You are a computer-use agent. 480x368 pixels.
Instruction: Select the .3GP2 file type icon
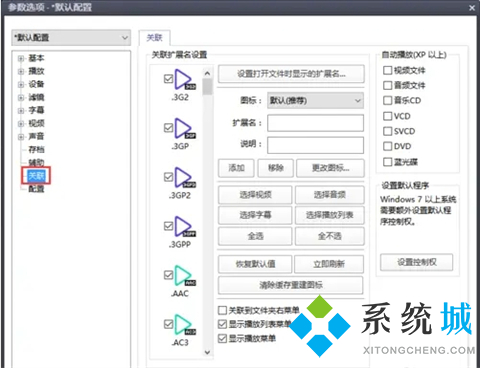(x=185, y=178)
